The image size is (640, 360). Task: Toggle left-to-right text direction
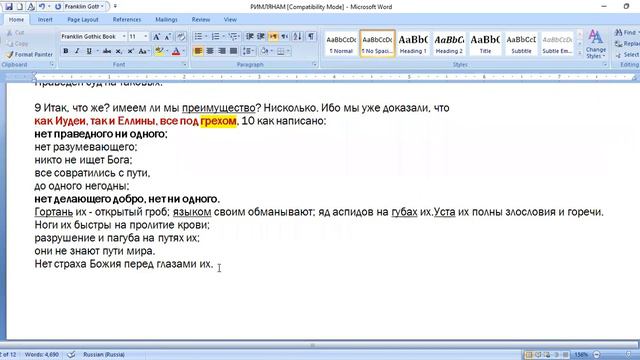pyautogui.click(x=273, y=37)
